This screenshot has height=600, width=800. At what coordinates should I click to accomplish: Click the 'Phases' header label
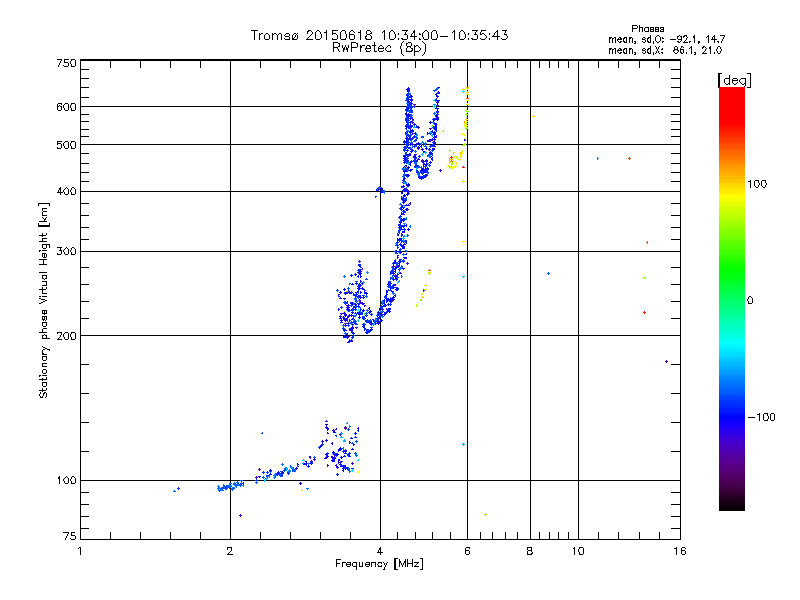pyautogui.click(x=647, y=29)
